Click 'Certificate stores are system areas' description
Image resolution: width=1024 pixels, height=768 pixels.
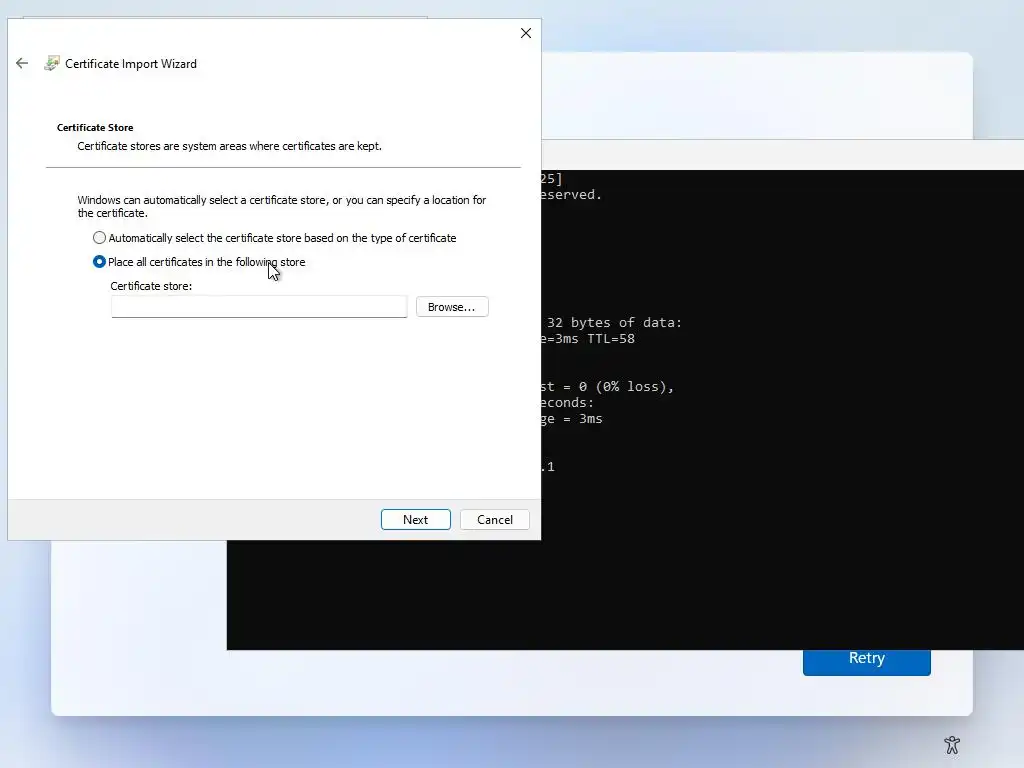pyautogui.click(x=229, y=146)
